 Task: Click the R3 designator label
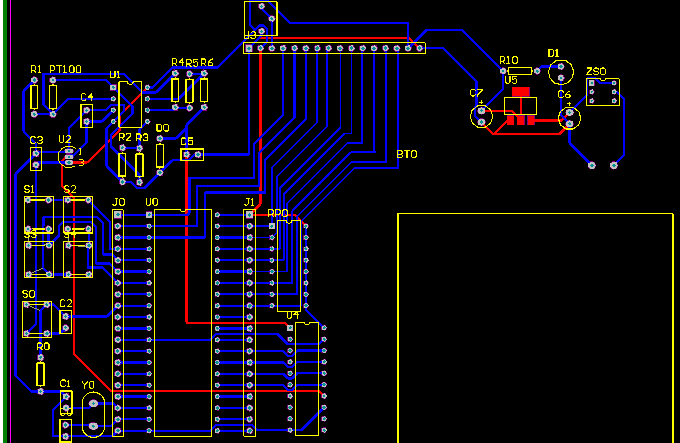click(x=142, y=137)
